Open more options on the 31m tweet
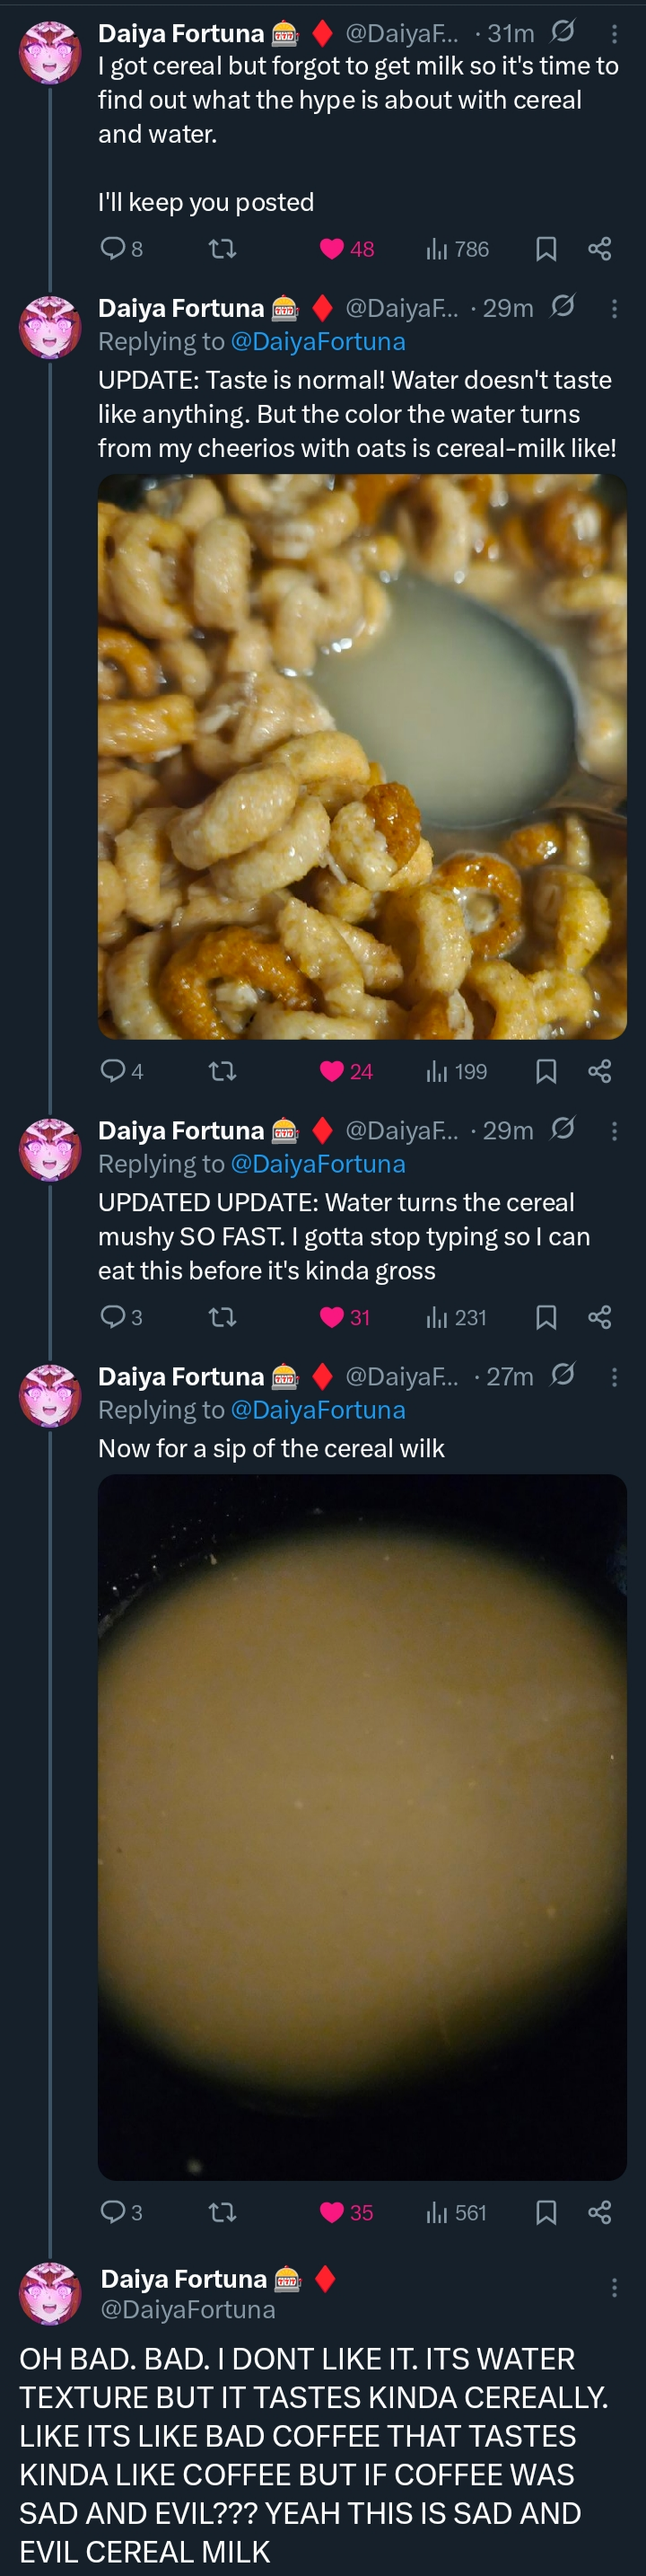646x2576 pixels. click(614, 34)
